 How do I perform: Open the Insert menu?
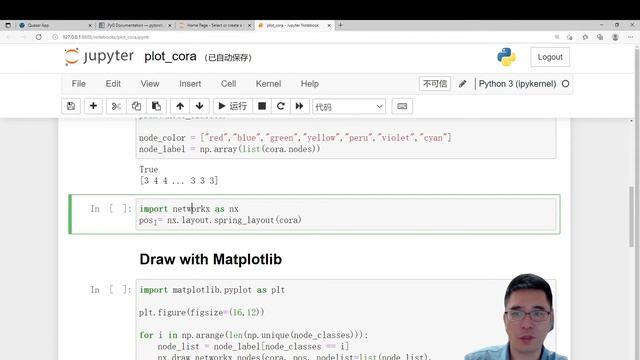190,84
